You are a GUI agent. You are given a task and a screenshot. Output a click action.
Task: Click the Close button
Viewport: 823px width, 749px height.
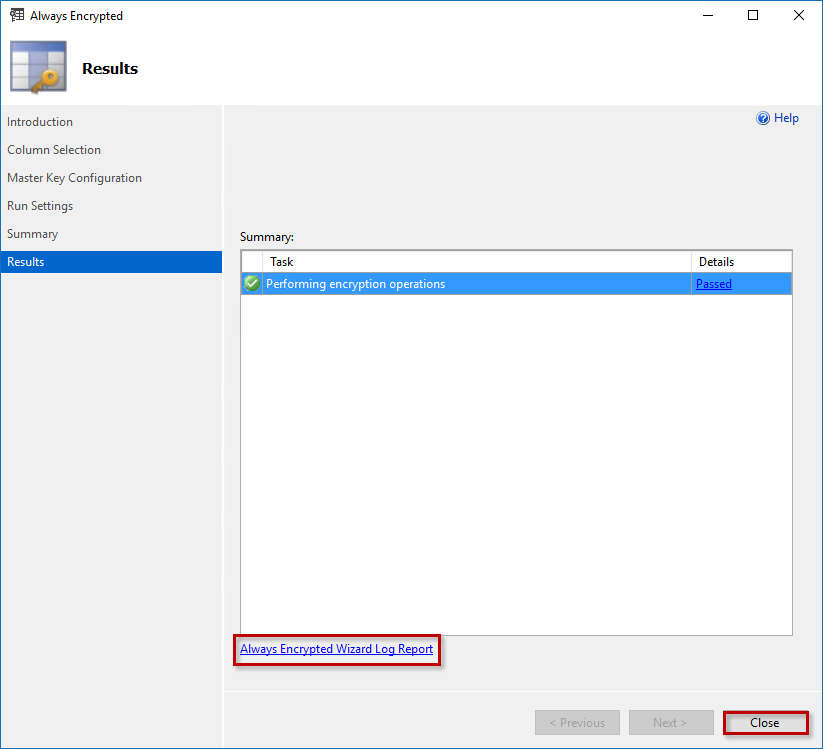(765, 723)
